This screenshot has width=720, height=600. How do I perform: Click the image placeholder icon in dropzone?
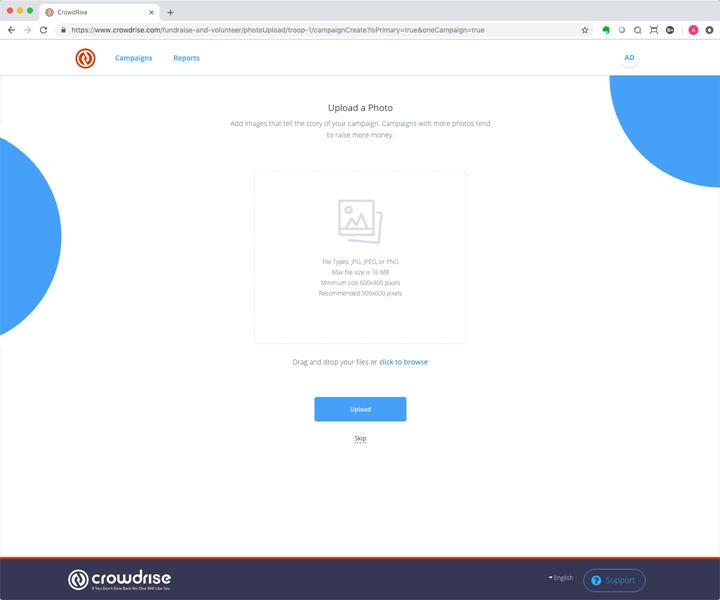[x=360, y=221]
